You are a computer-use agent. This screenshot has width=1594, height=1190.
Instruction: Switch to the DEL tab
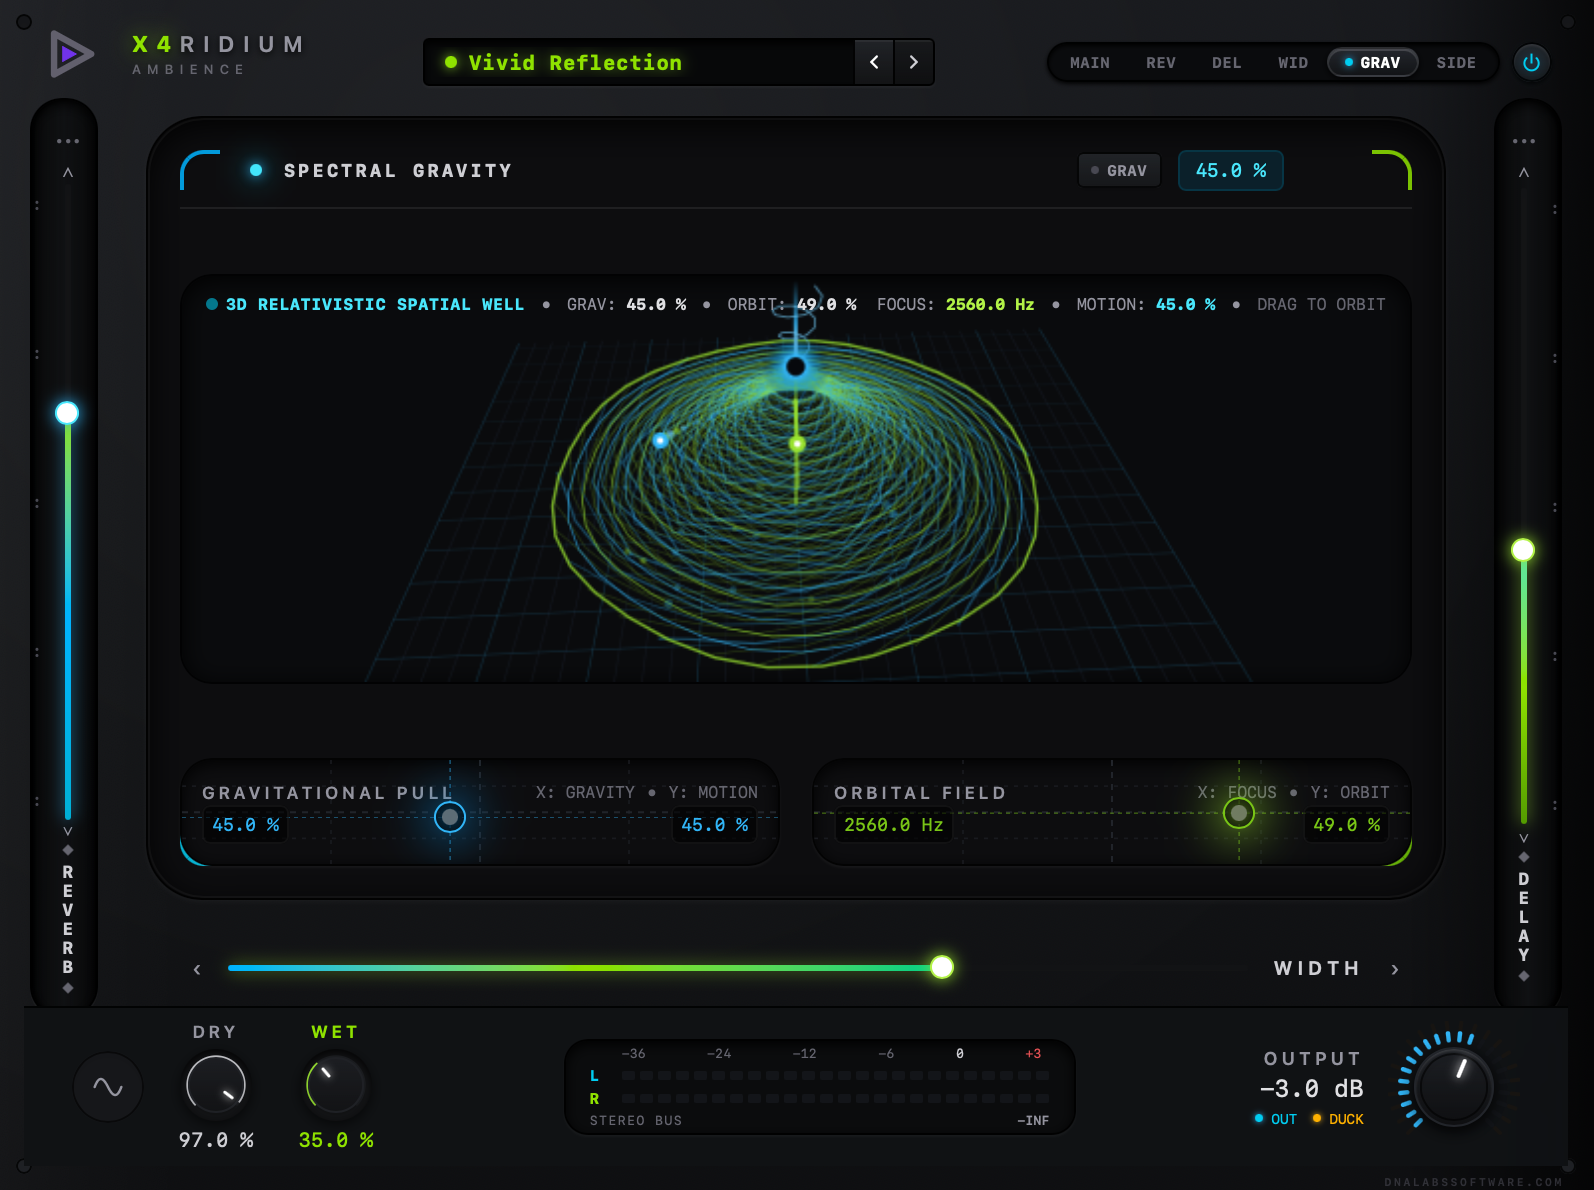[x=1226, y=62]
